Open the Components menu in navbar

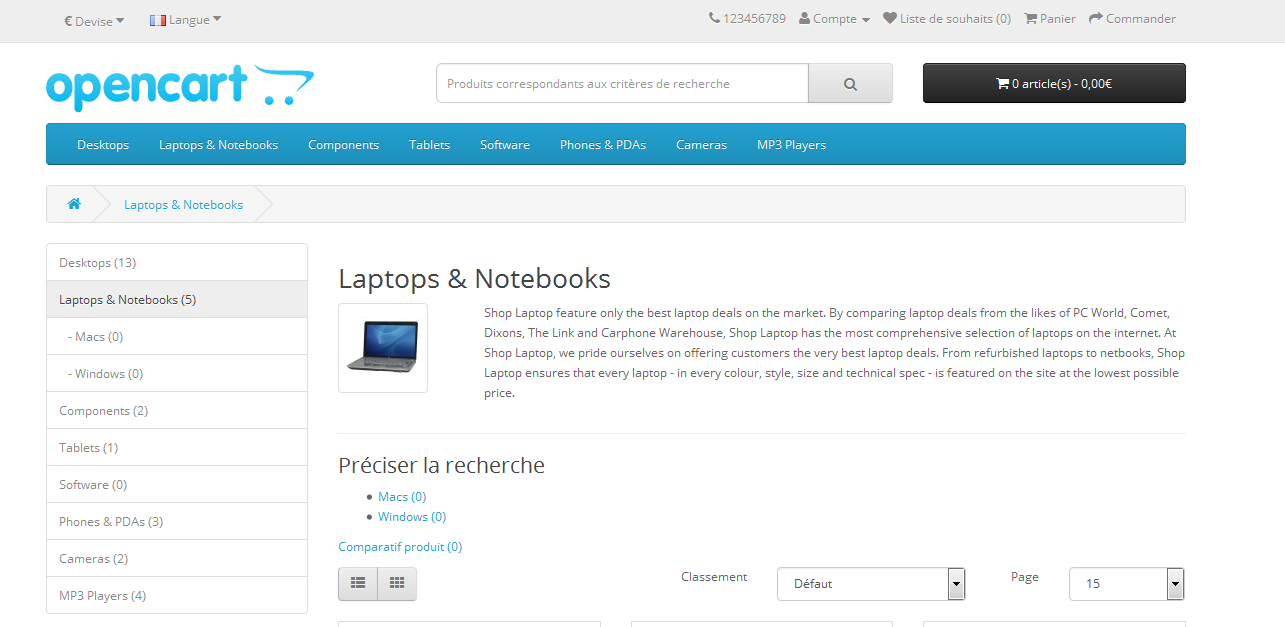pos(343,145)
